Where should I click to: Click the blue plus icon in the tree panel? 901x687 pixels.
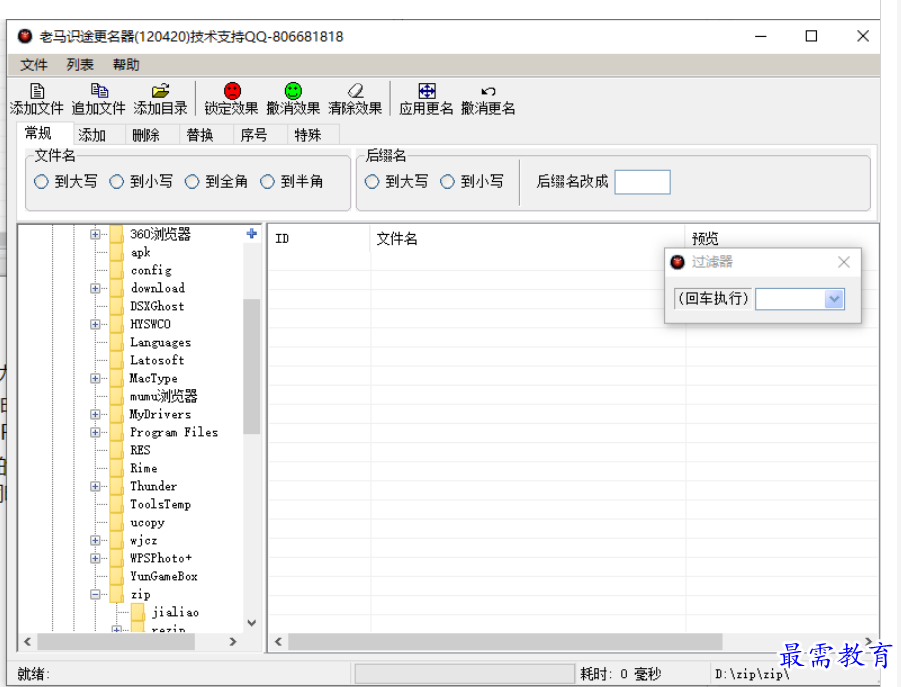pyautogui.click(x=252, y=233)
